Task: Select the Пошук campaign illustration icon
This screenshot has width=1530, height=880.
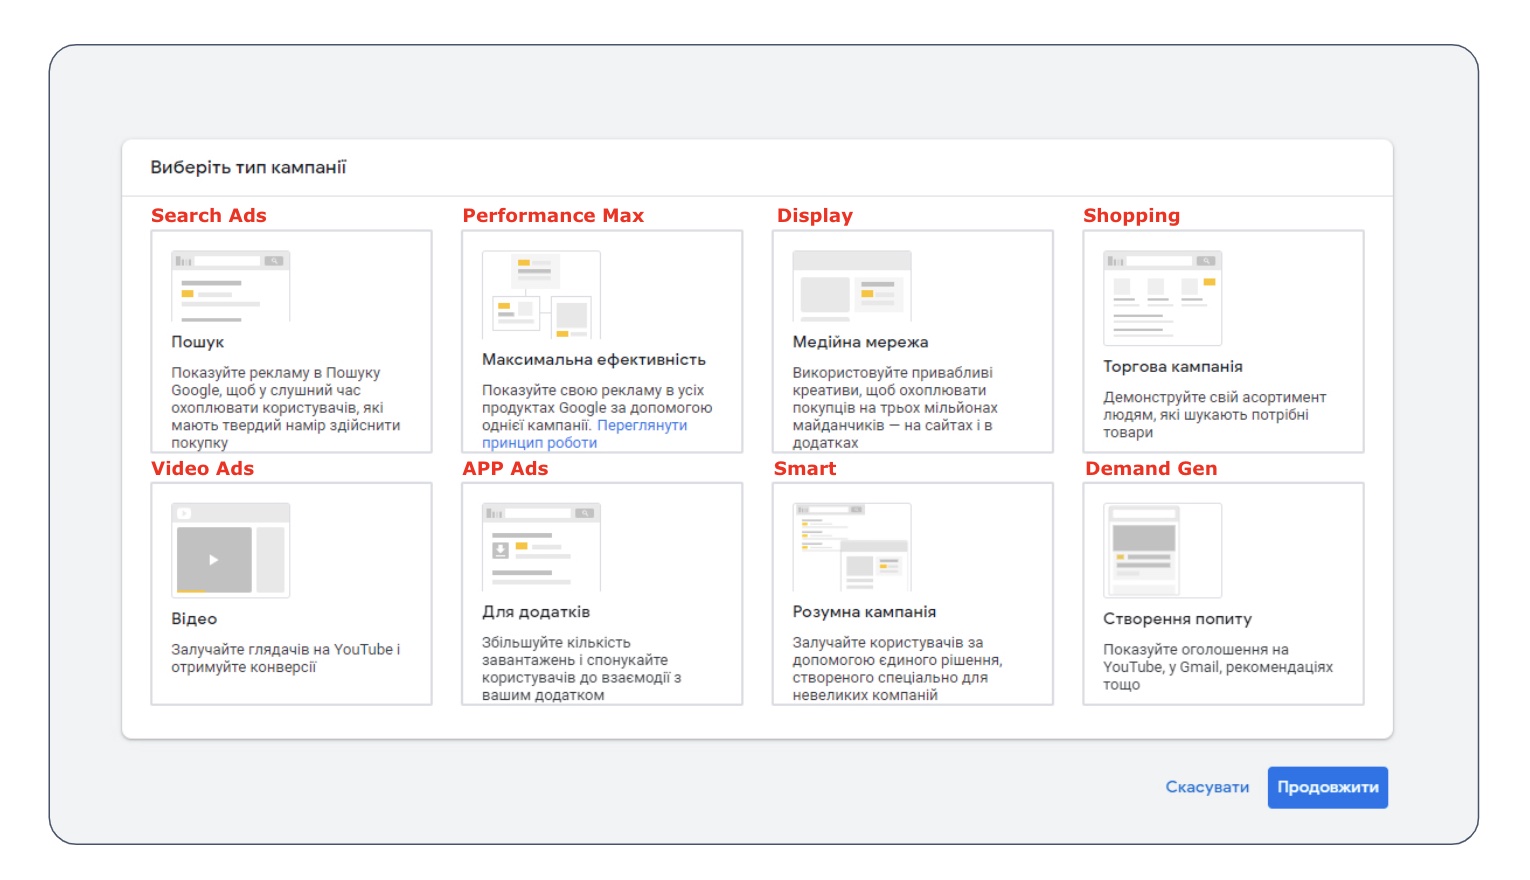Action: tap(231, 286)
